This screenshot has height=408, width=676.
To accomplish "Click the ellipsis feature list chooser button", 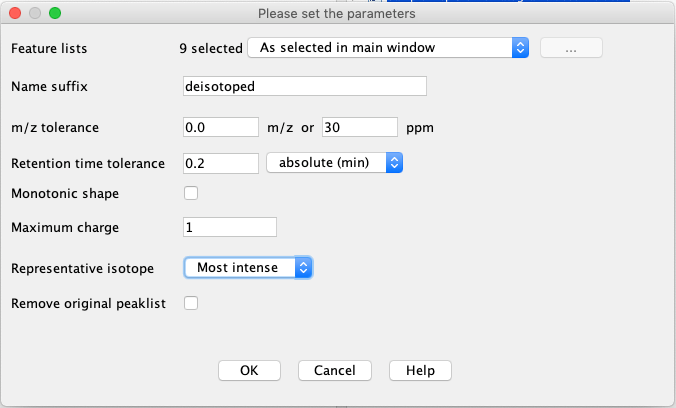I will [x=570, y=47].
